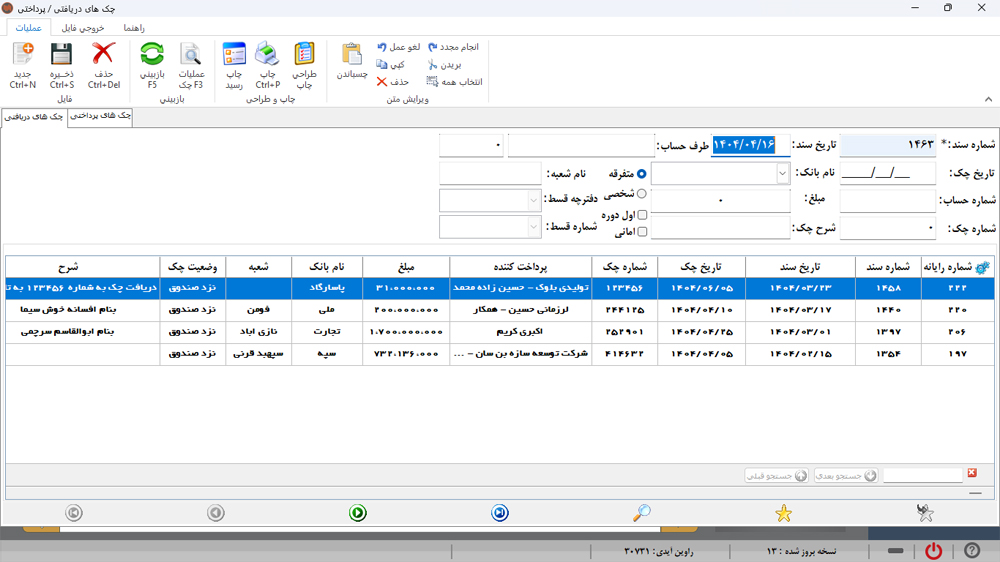Click the چسباندن paste clipboard icon
This screenshot has width=1000, height=562.
coord(352,55)
